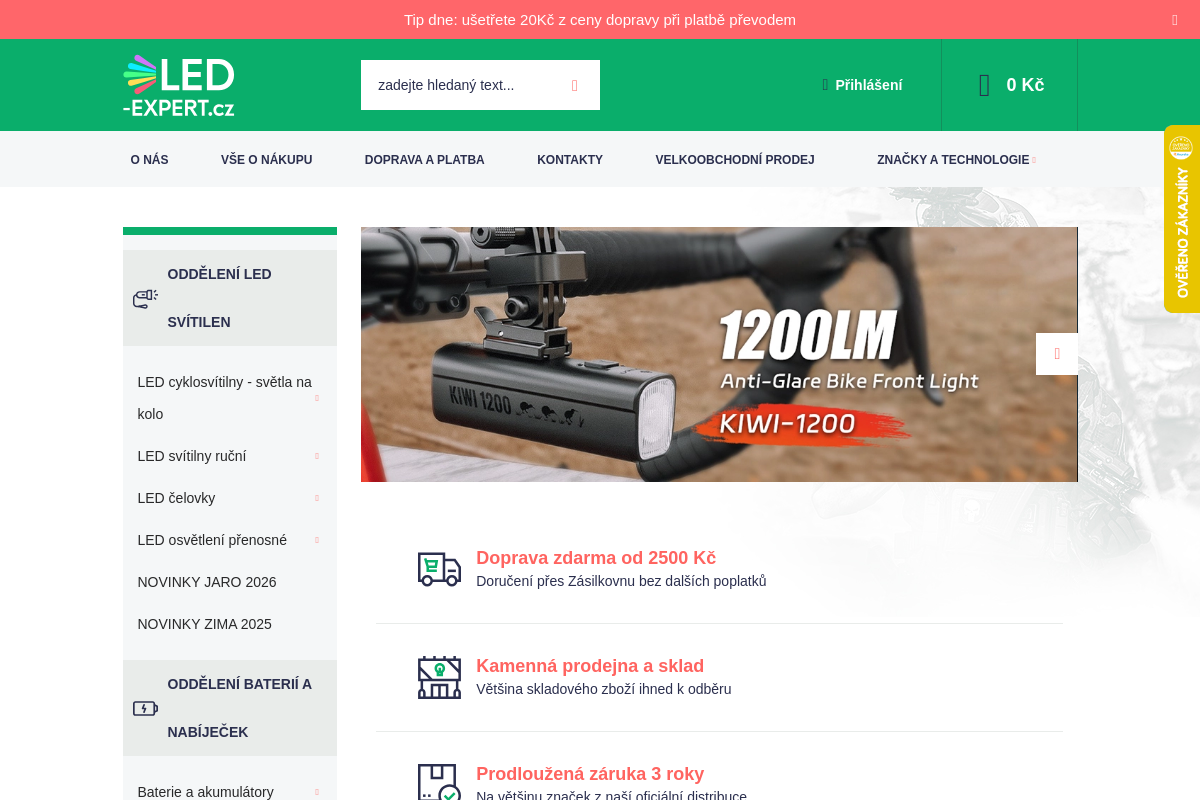Click the OVĚŘENO ZÁKAZNÍKY yellow badge
Screen dimensions: 1200x800
point(1182,220)
